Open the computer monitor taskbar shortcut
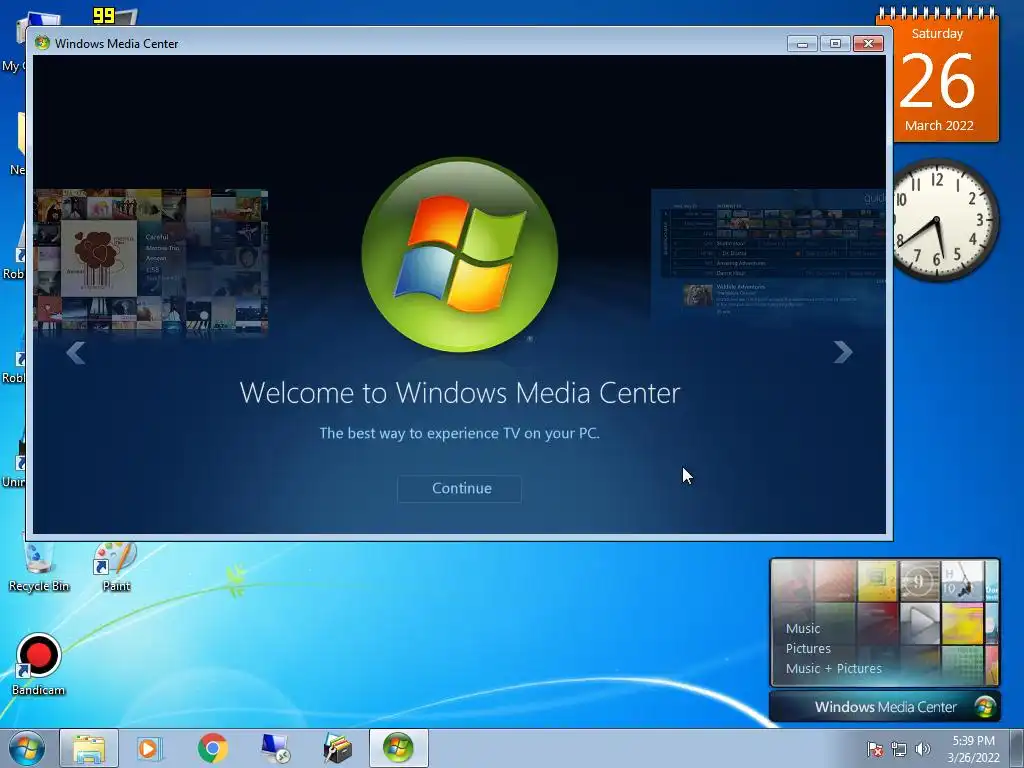The height and width of the screenshot is (768, 1024). pos(275,748)
